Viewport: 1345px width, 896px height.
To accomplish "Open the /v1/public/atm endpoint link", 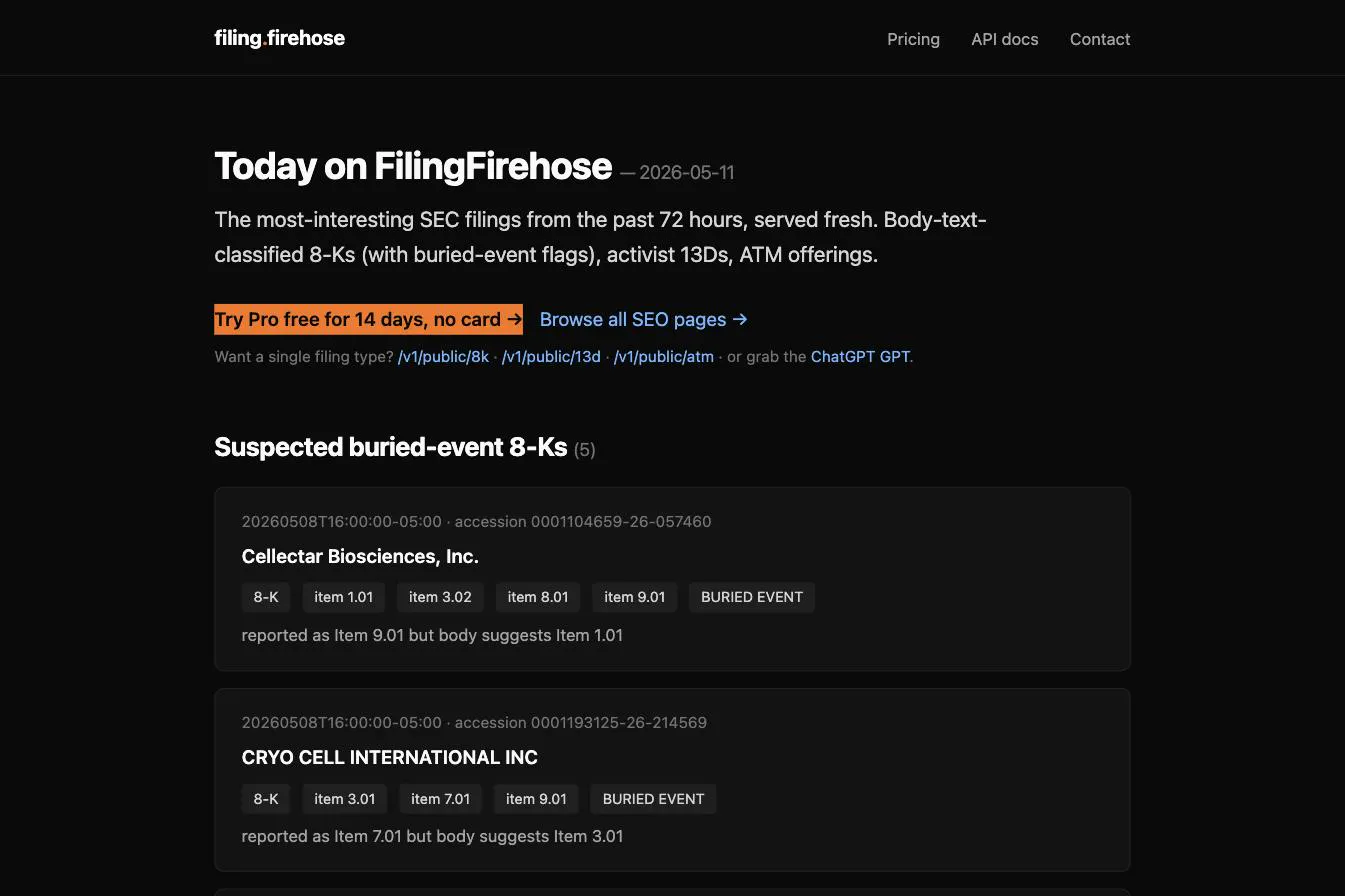I will pos(664,356).
